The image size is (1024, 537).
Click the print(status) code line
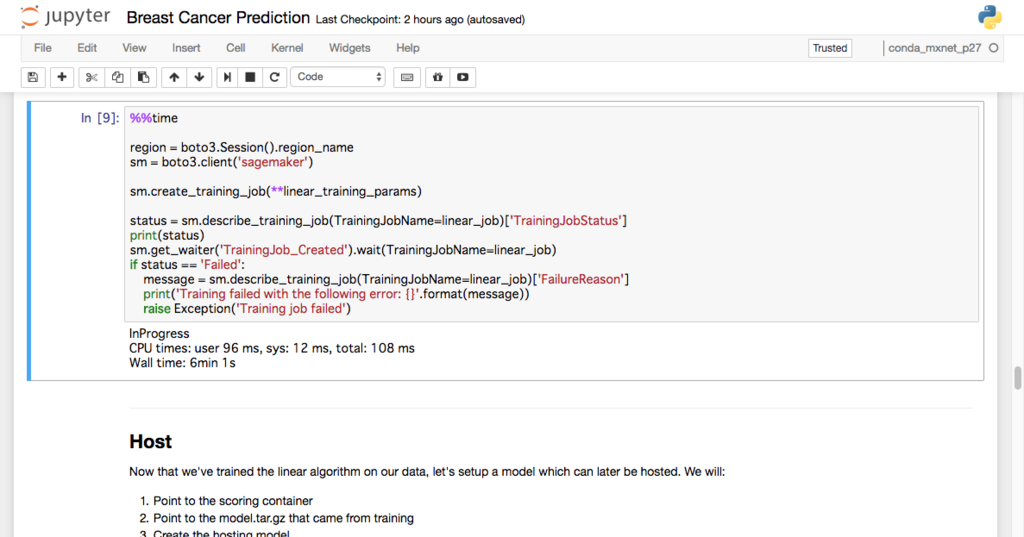167,235
